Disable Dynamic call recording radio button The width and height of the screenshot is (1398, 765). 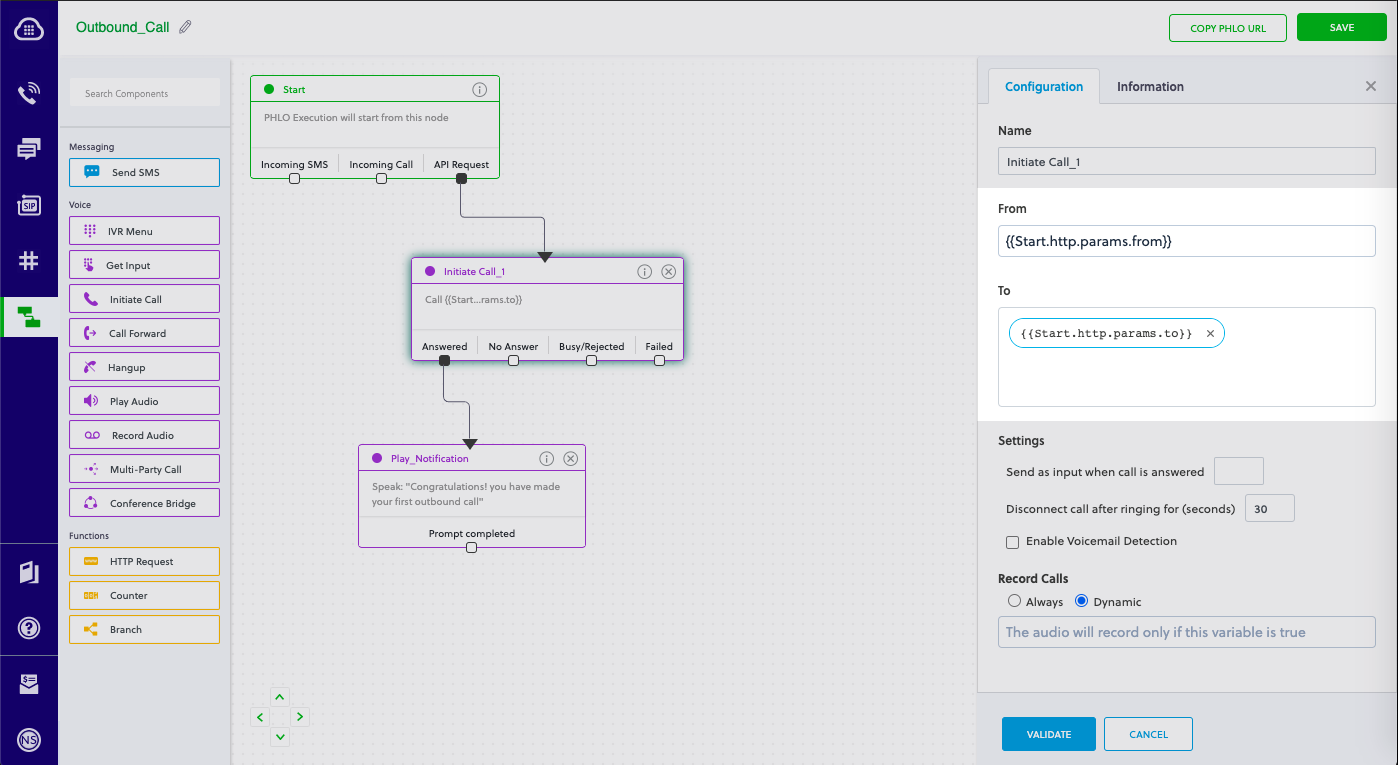(1081, 601)
